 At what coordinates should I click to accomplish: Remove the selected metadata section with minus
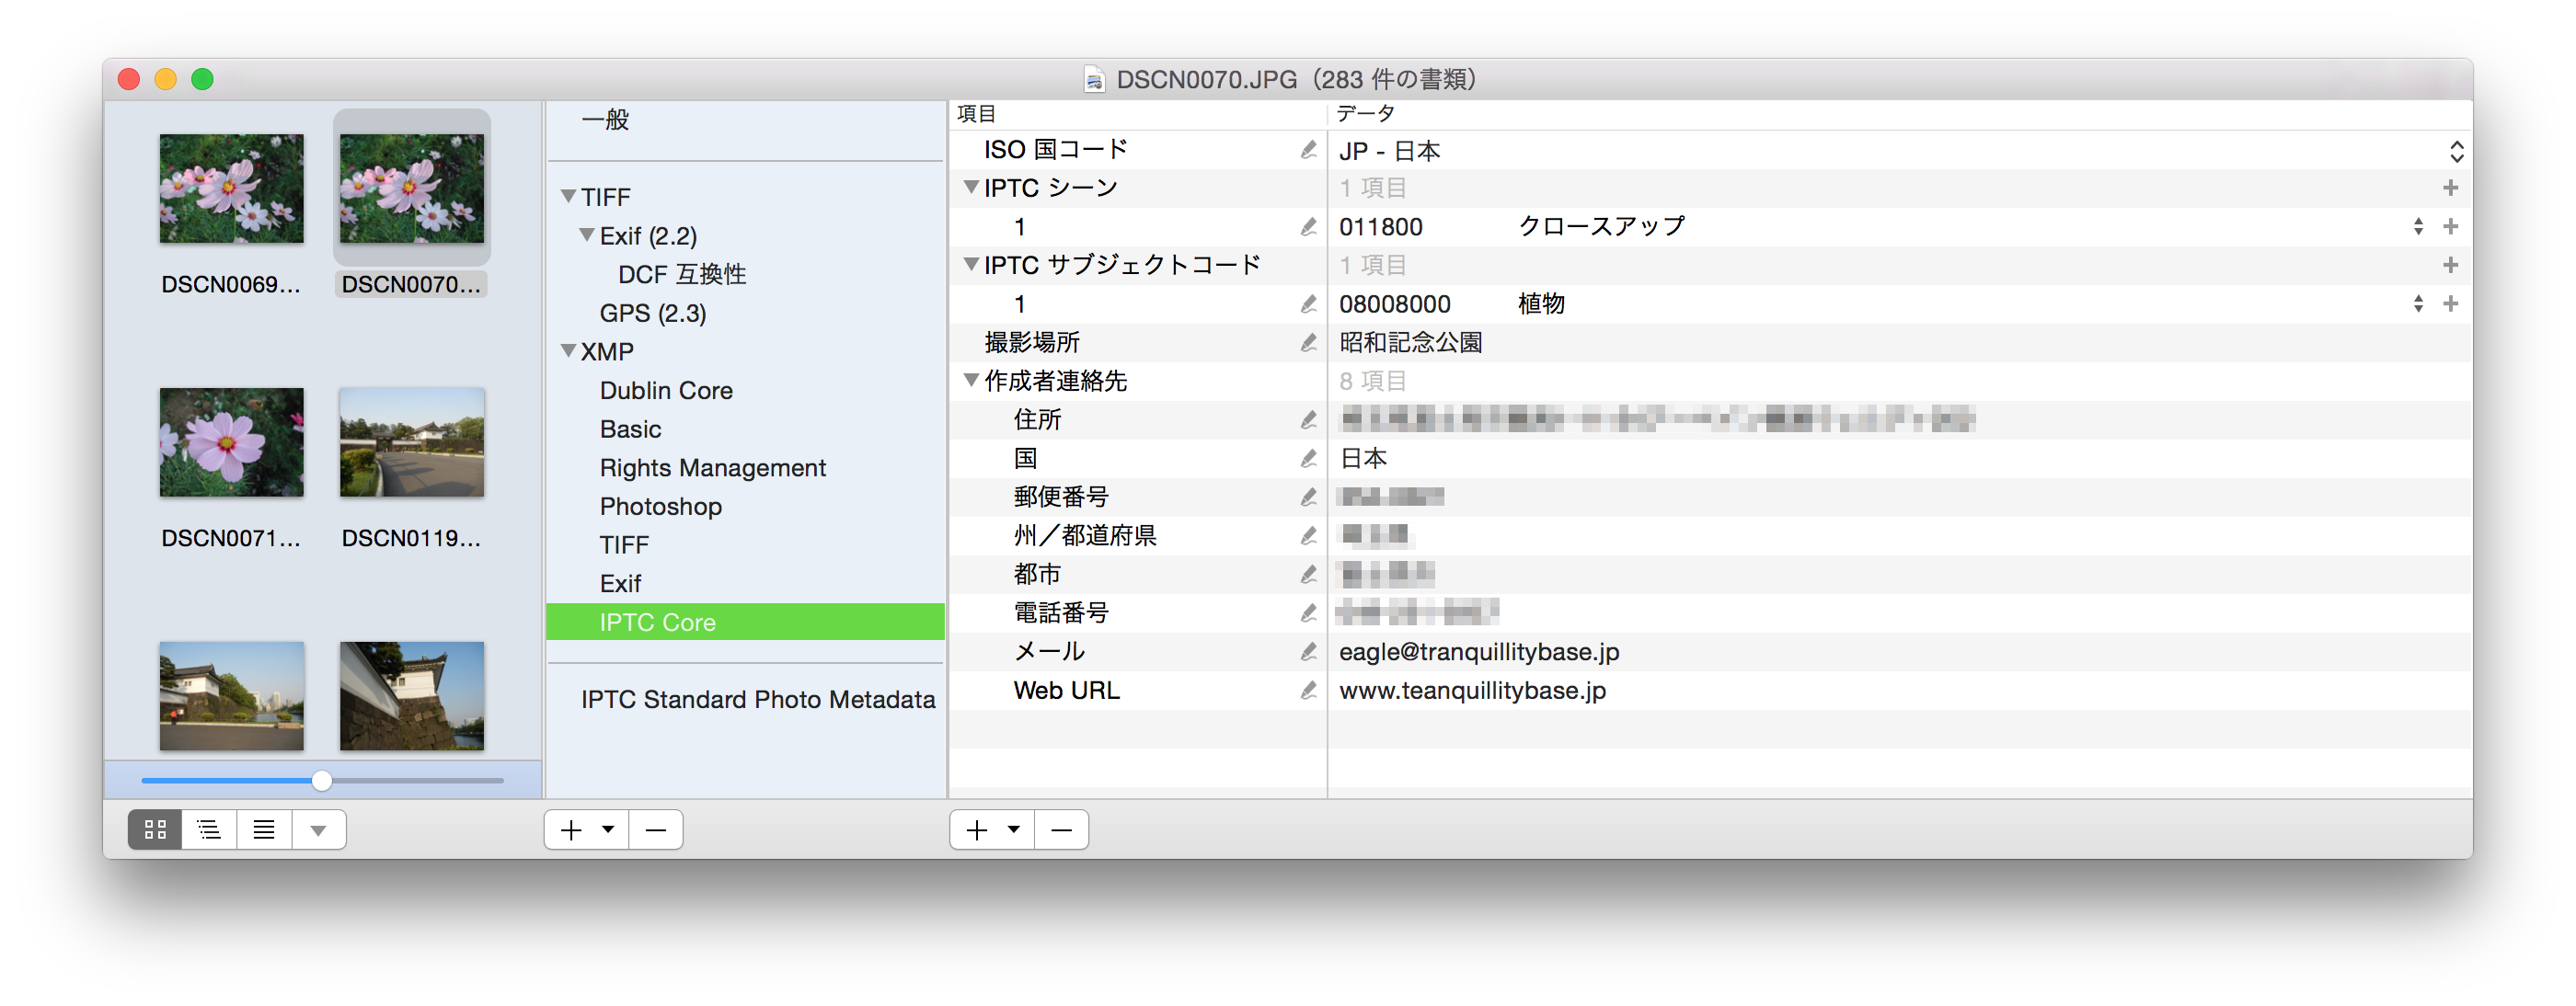tap(656, 830)
